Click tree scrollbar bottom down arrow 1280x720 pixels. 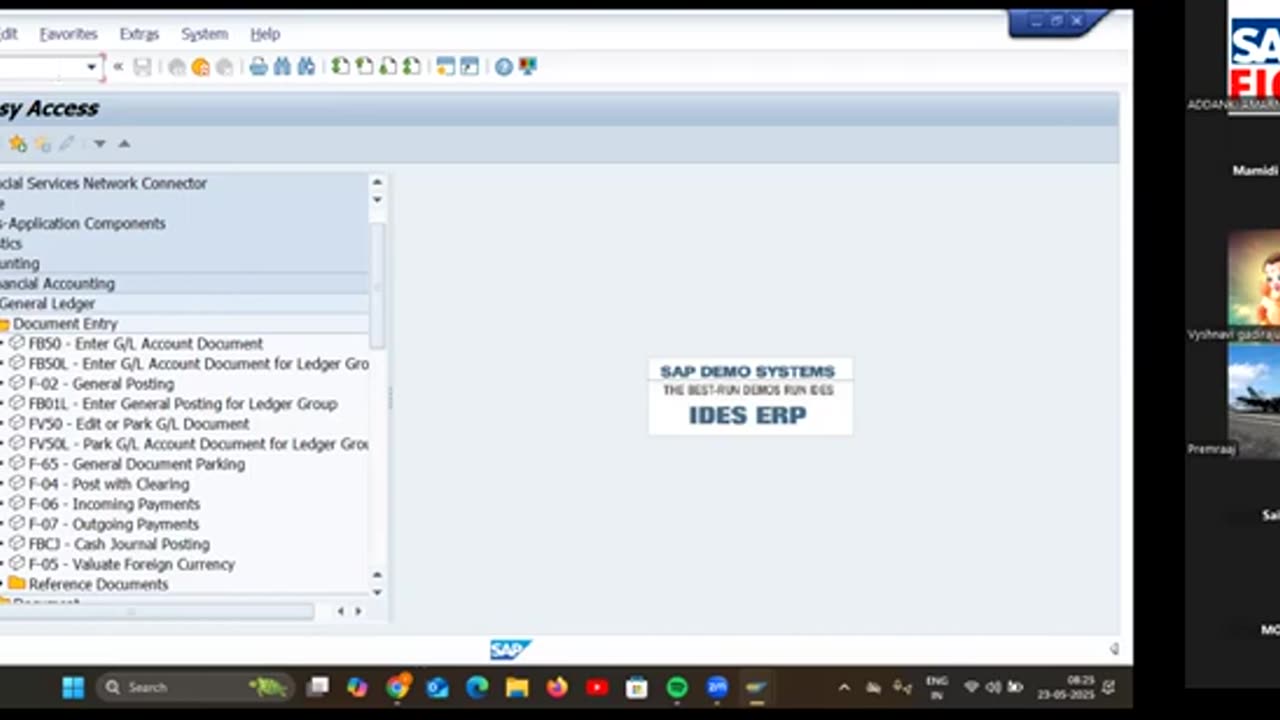(377, 591)
